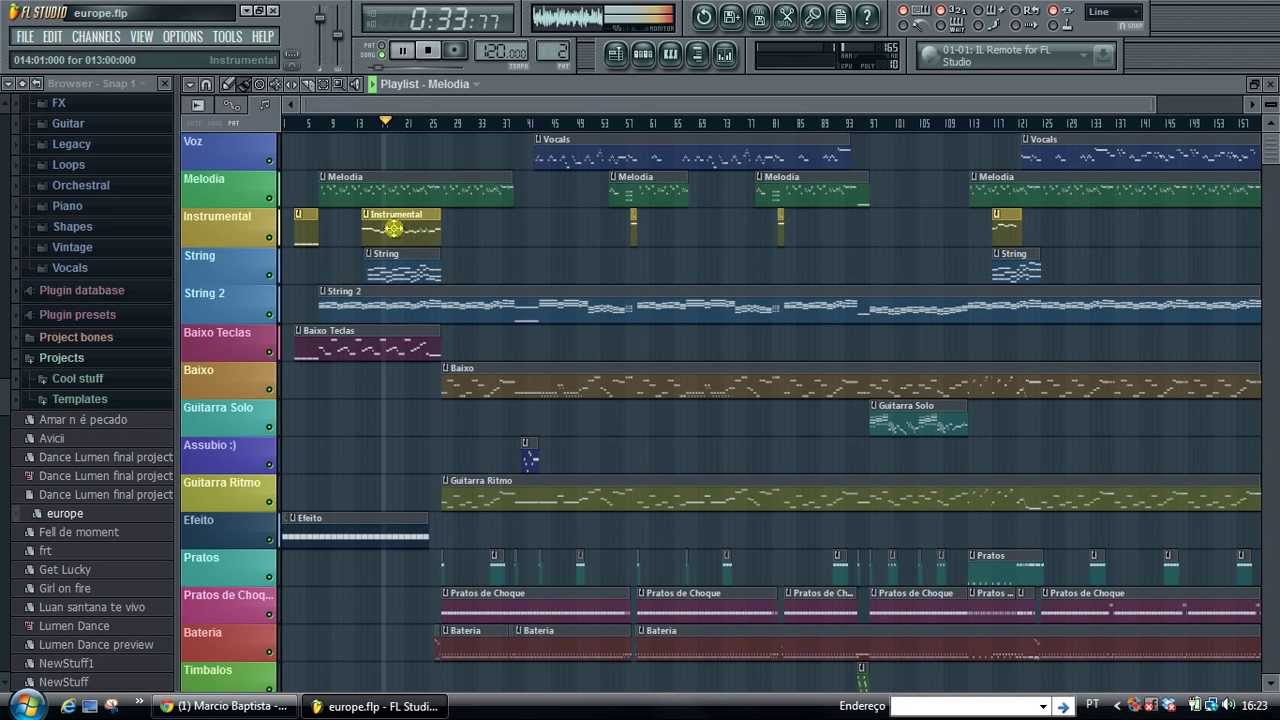Click the save floppy with plus icon
Image resolution: width=1280 pixels, height=720 pixels.
coord(731,17)
